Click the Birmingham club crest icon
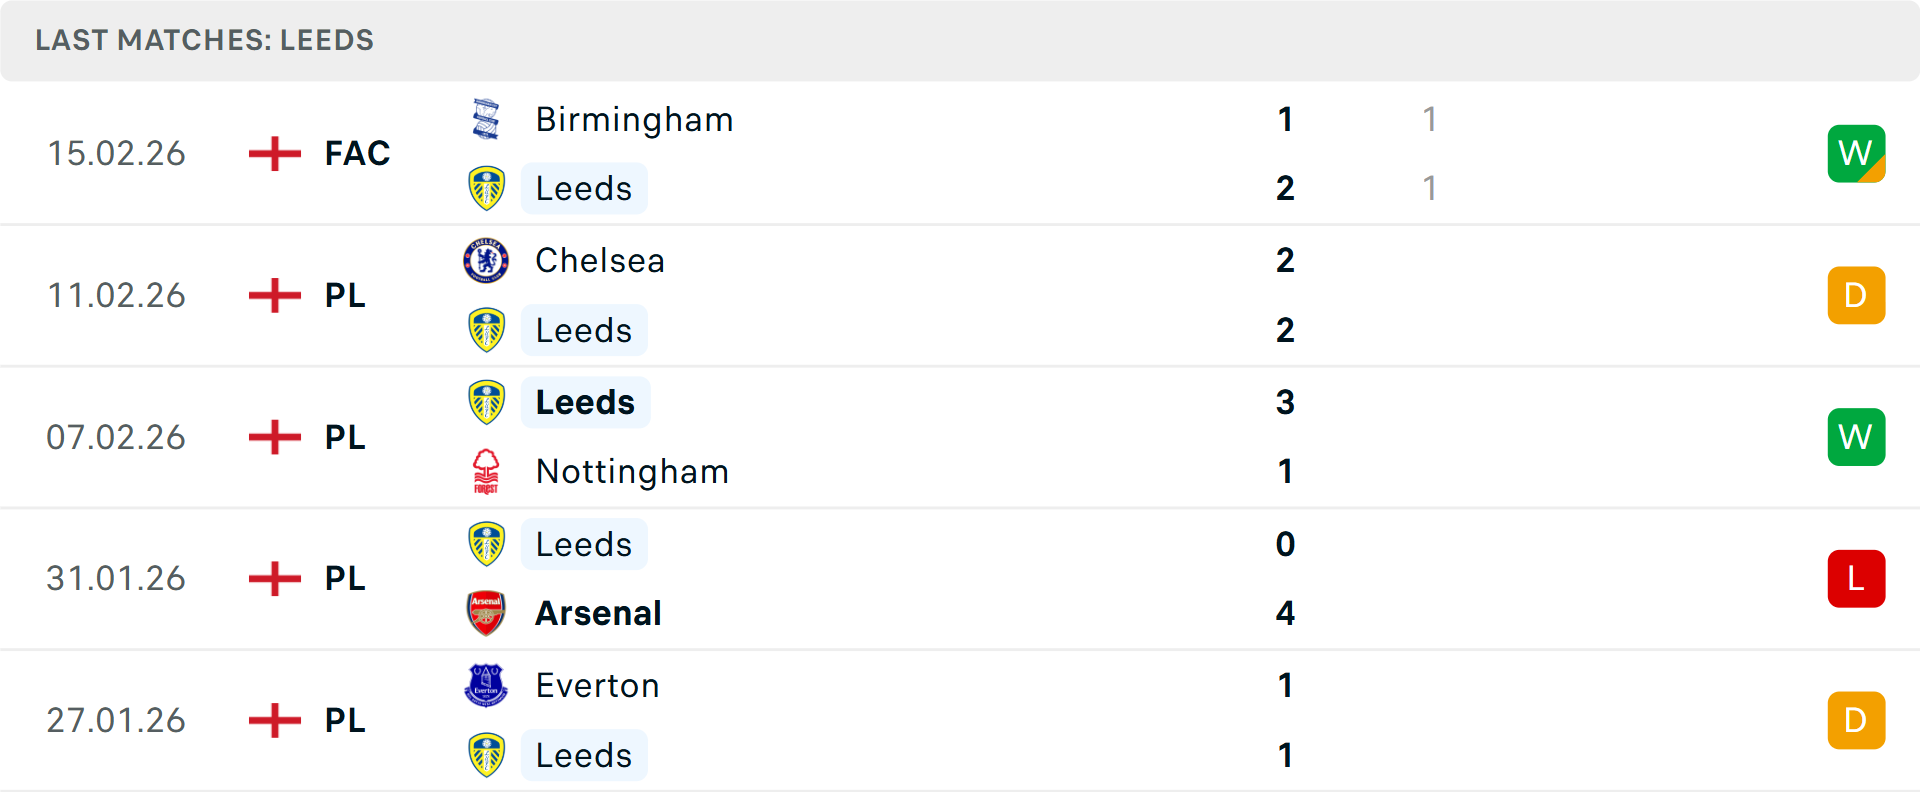Screen dimensions: 1920x792 point(486,119)
